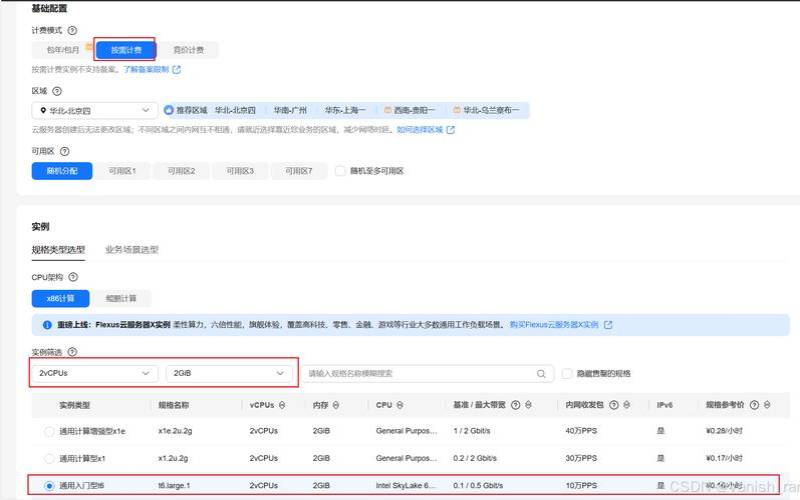Screen dimensions: 800x500
Task: Select 随机至多可用区 checkbox
Action: 340,171
